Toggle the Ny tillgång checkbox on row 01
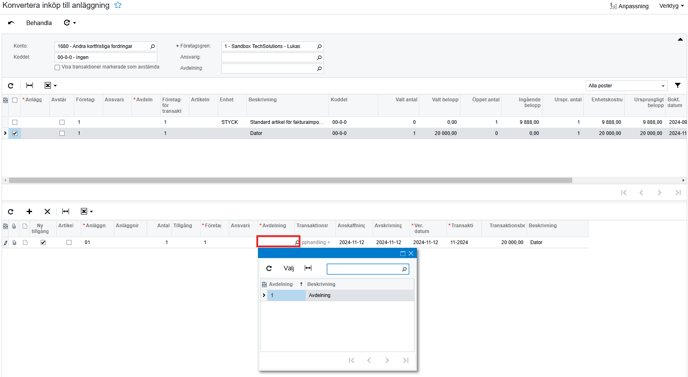The height and width of the screenshot is (377, 688). click(x=43, y=242)
